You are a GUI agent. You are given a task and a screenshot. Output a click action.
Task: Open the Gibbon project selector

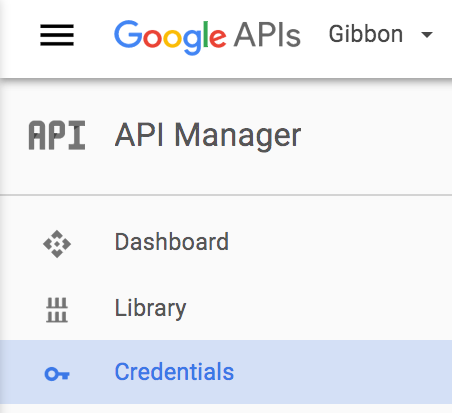(381, 34)
